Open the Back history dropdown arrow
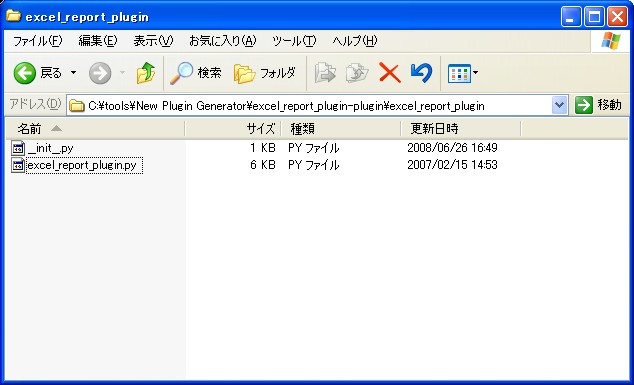634x385 pixels. click(x=73, y=73)
